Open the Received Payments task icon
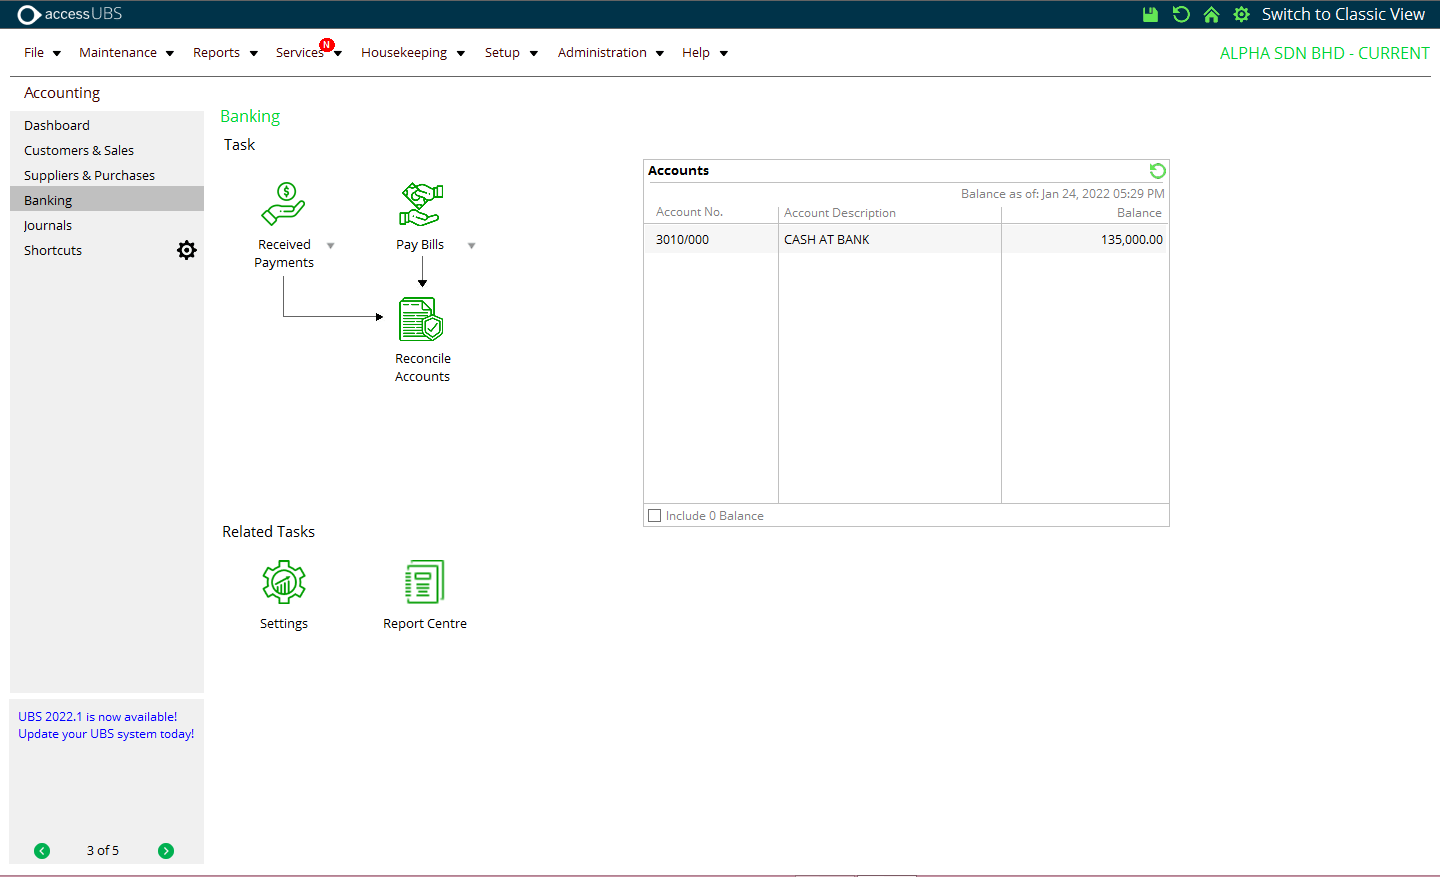Viewport: 1440px width, 877px height. [284, 205]
